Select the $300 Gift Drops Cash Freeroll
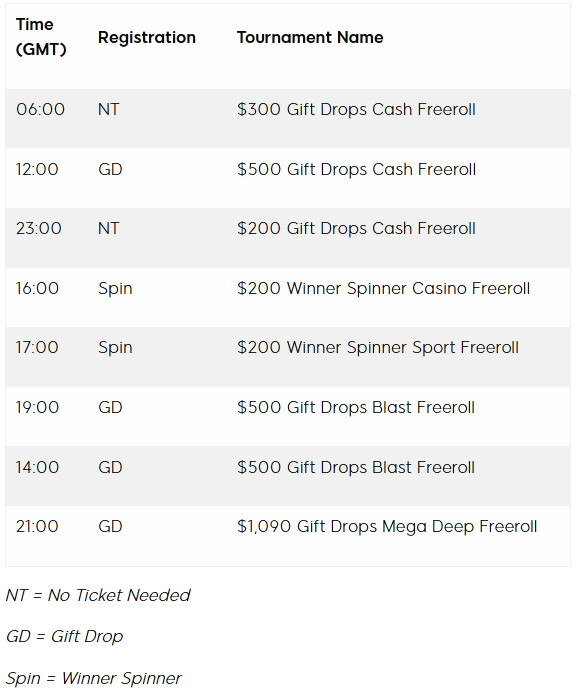 356,109
